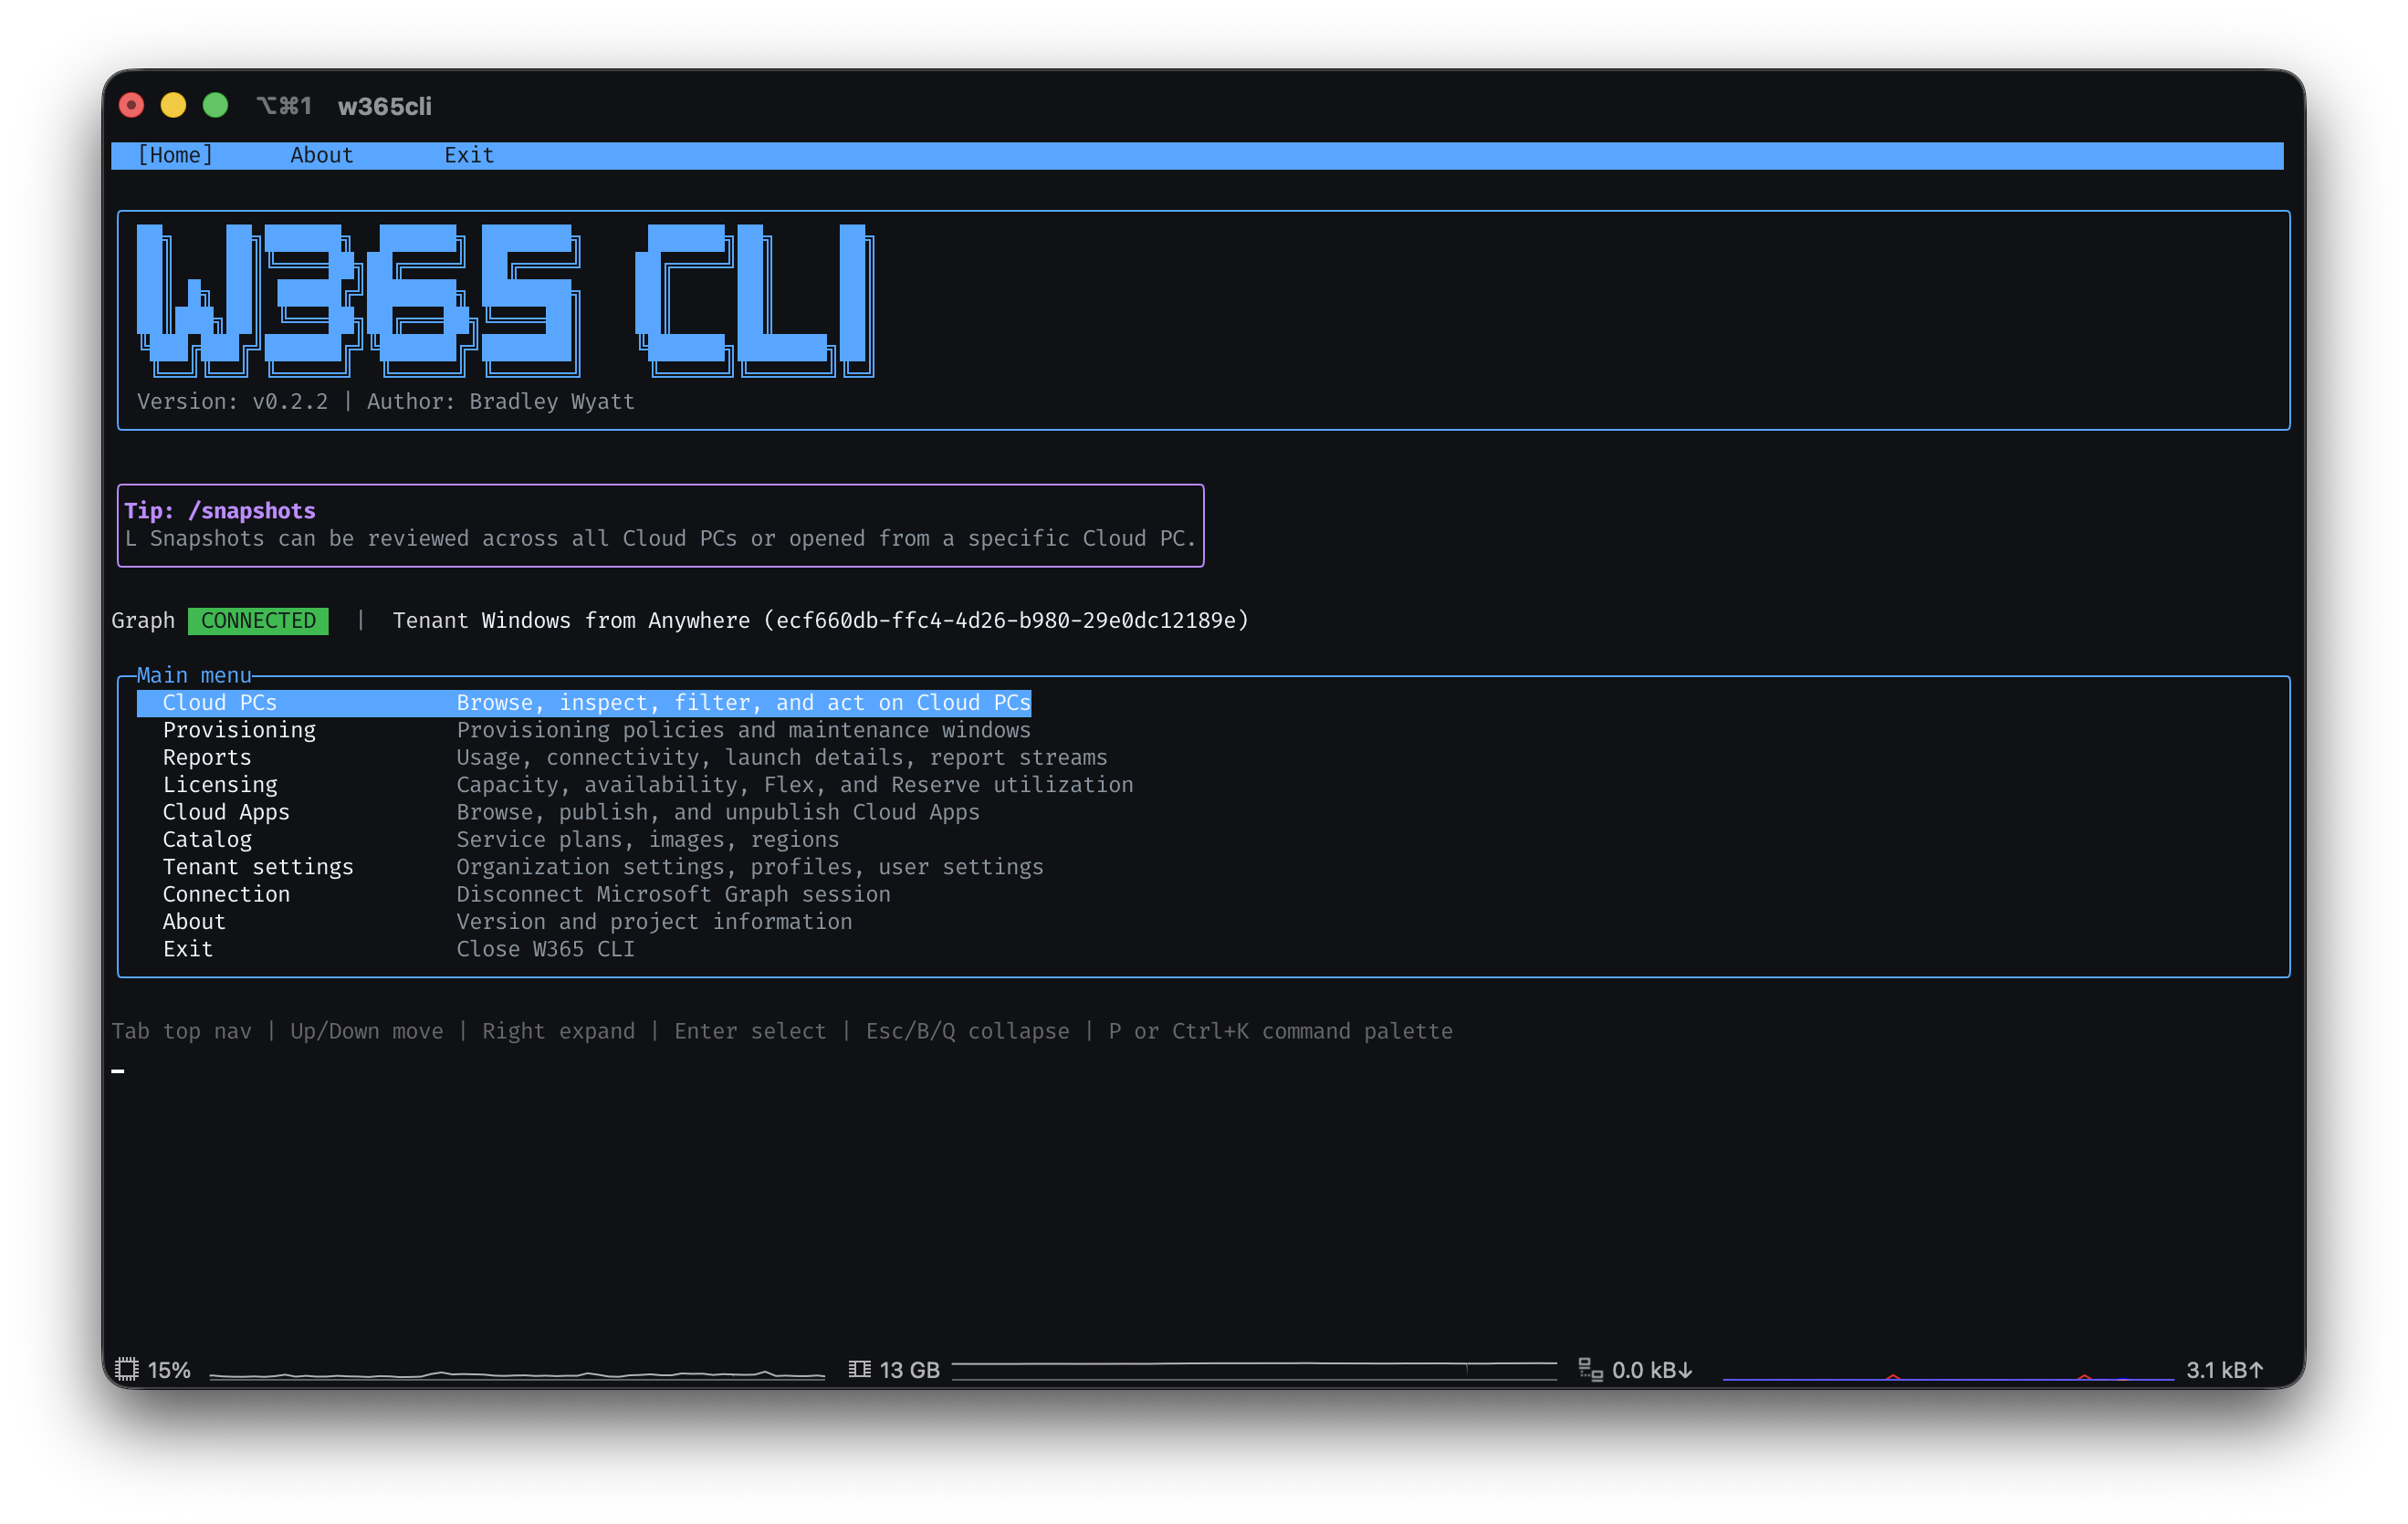2408x1524 pixels.
Task: Click the CPU usage graph line
Action: click(x=517, y=1375)
